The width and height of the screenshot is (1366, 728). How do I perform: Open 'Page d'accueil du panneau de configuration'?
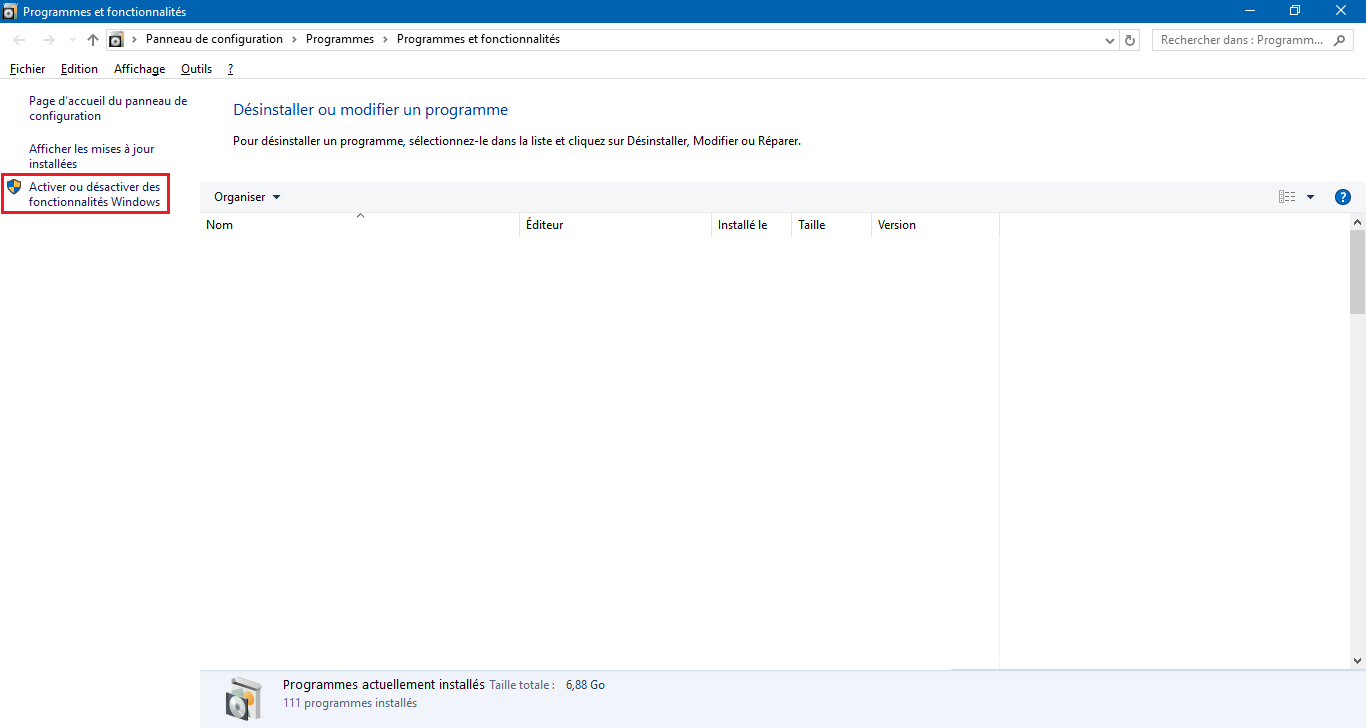tap(108, 108)
